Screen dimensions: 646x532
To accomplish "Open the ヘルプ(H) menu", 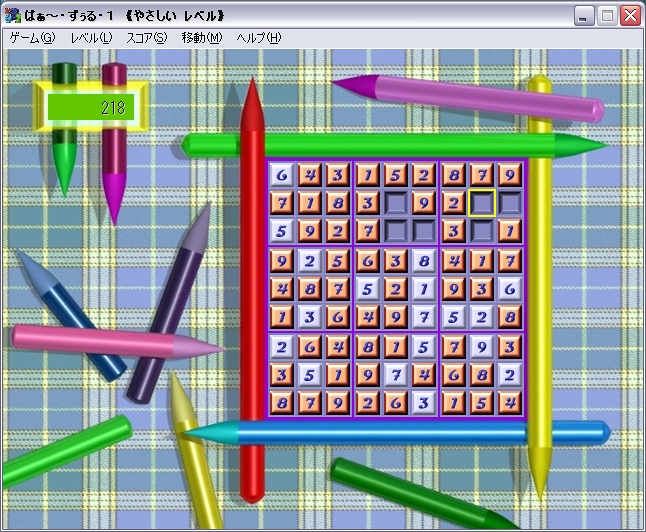I will [258, 38].
